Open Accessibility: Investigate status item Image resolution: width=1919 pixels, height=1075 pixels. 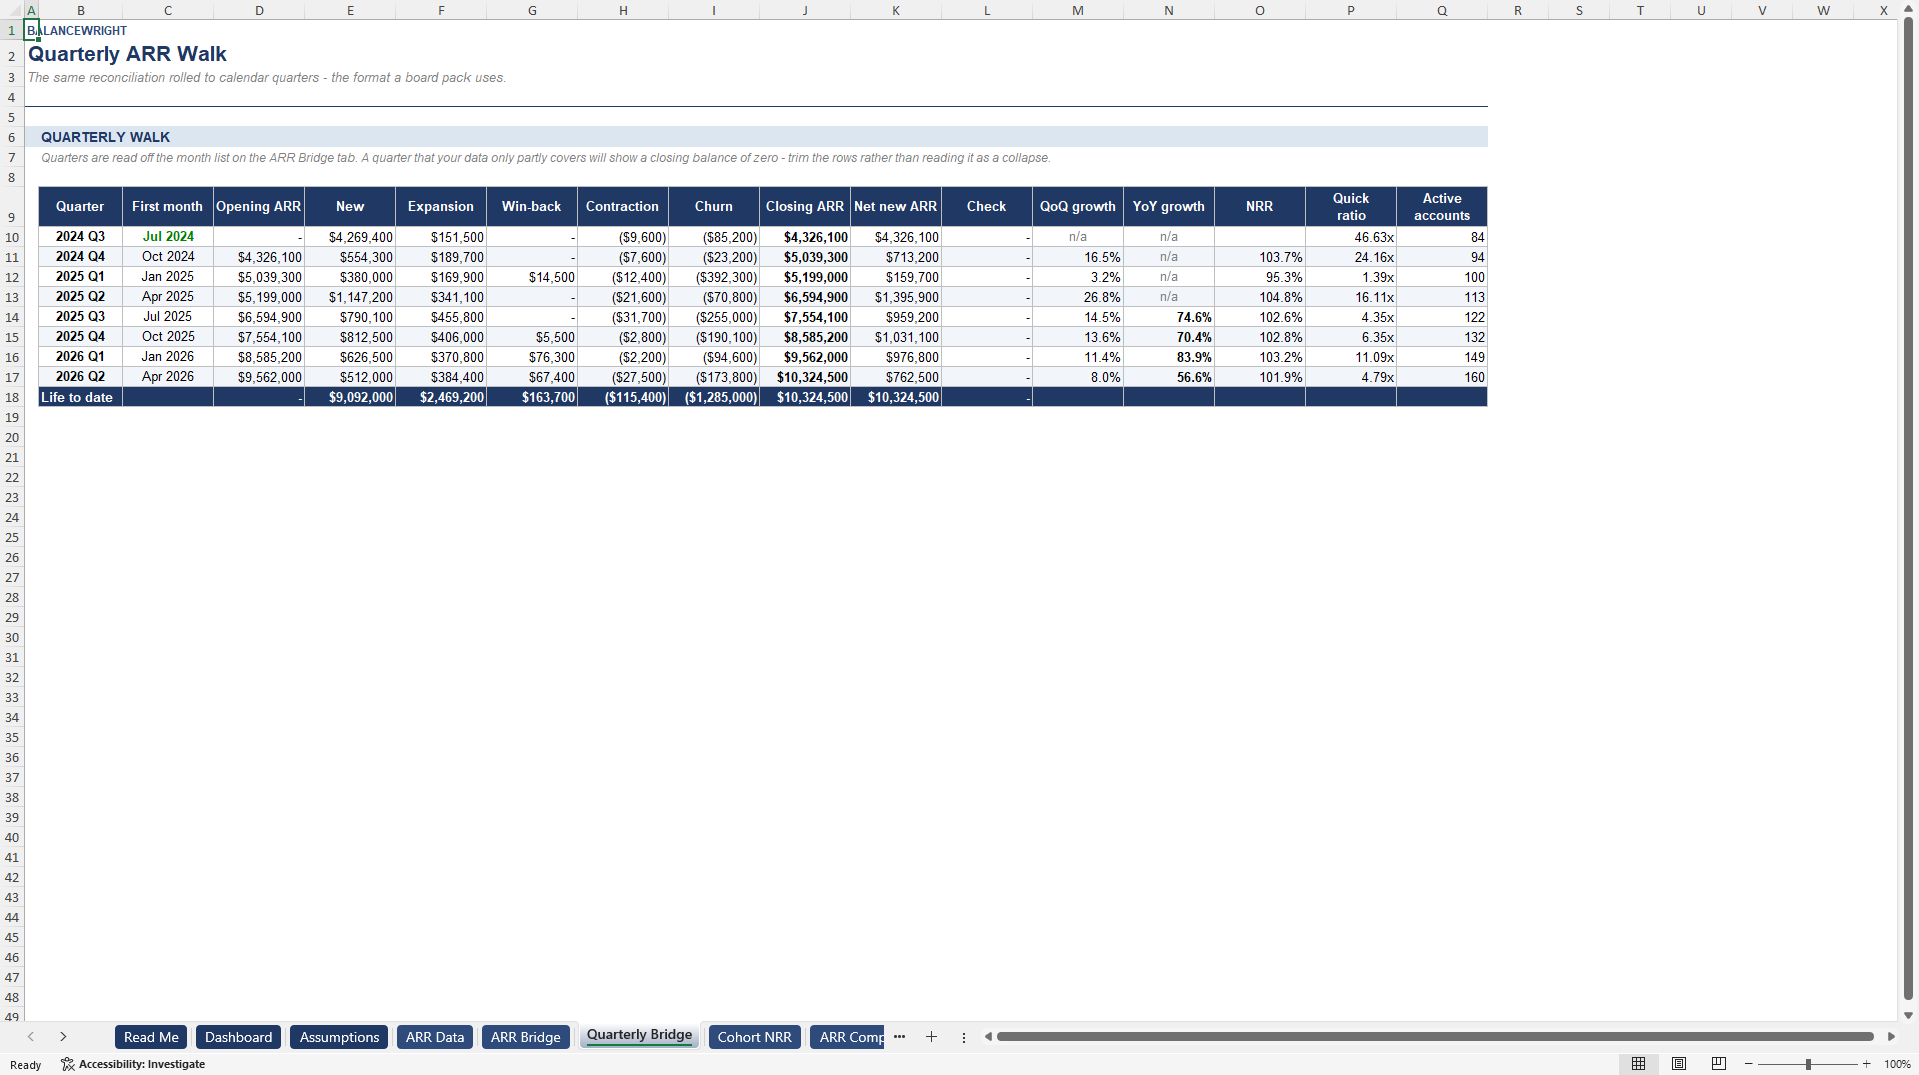[133, 1064]
